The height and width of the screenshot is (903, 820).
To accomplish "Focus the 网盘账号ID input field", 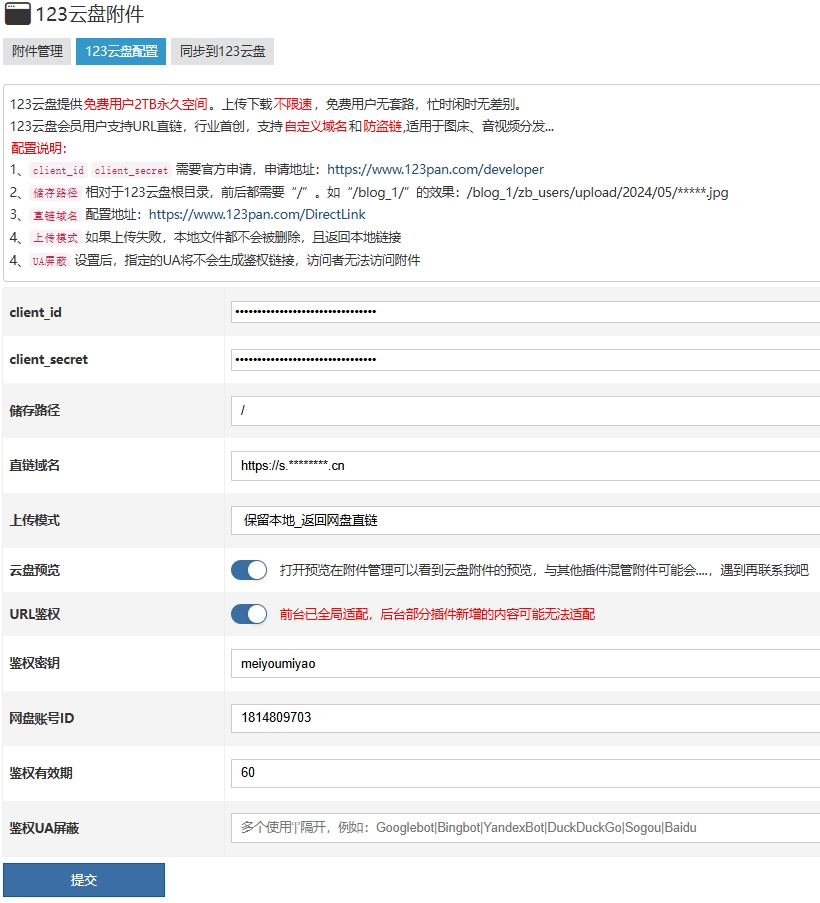I will [525, 718].
